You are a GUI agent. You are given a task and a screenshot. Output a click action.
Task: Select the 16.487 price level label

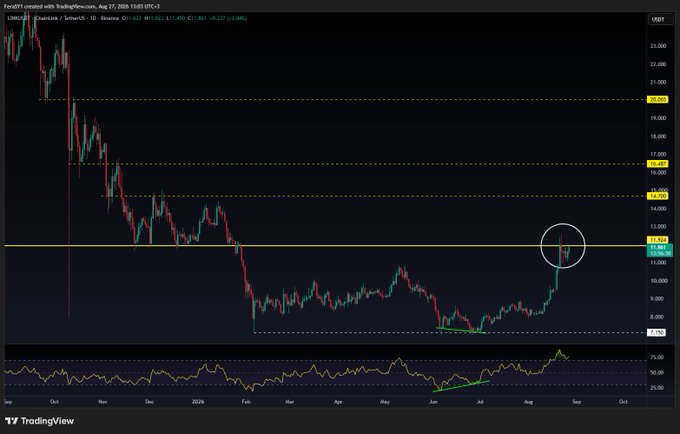(657, 164)
